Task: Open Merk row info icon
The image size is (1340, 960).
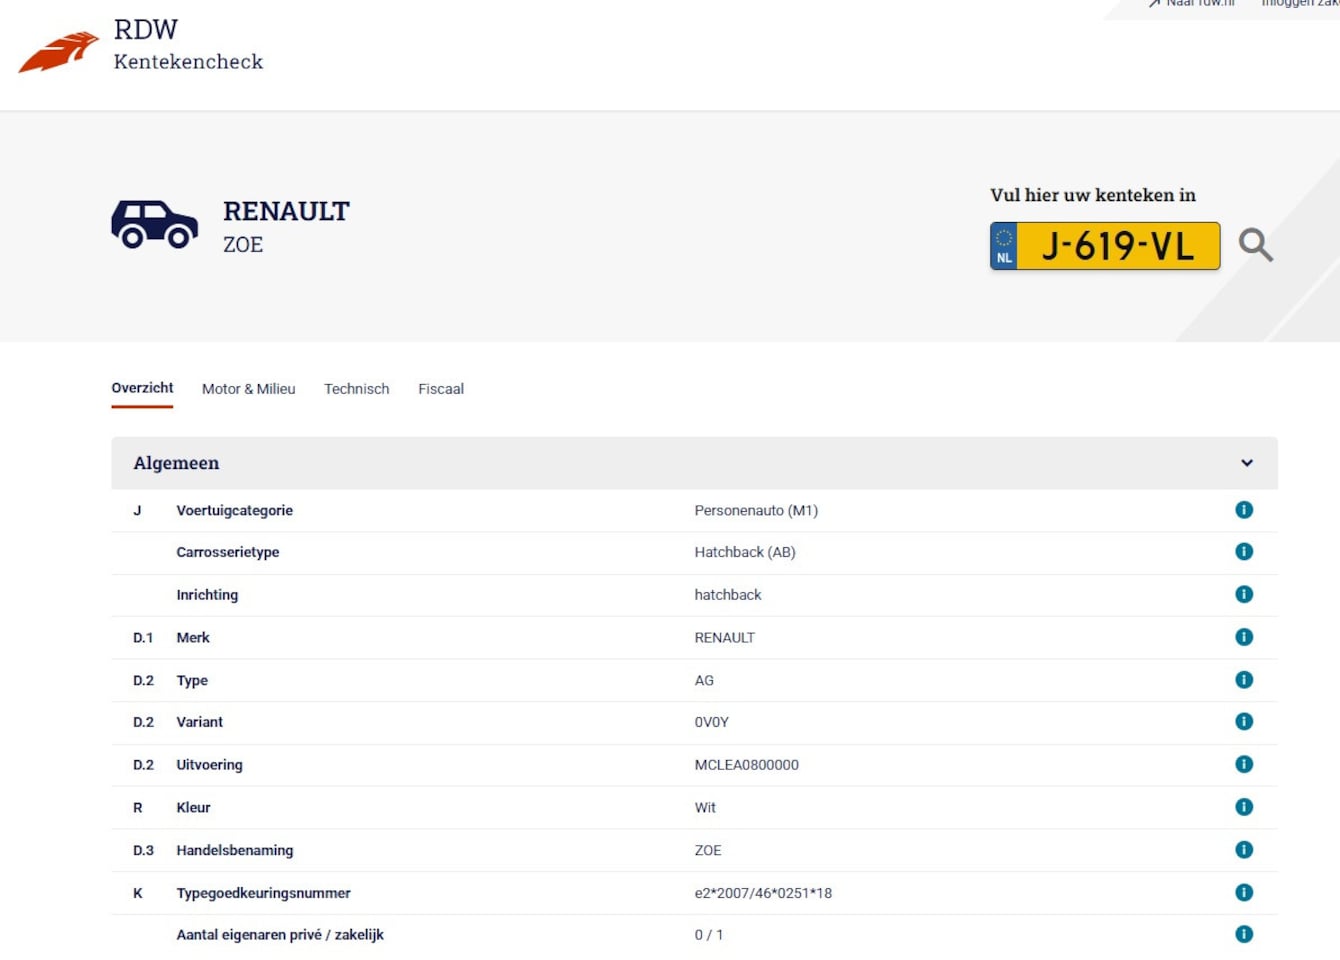Action: point(1243,637)
